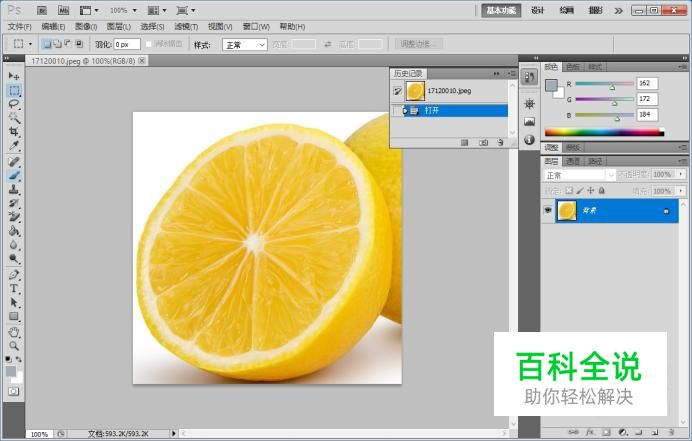Hide the background layer eye icon
This screenshot has height=441, width=692.
548,210
